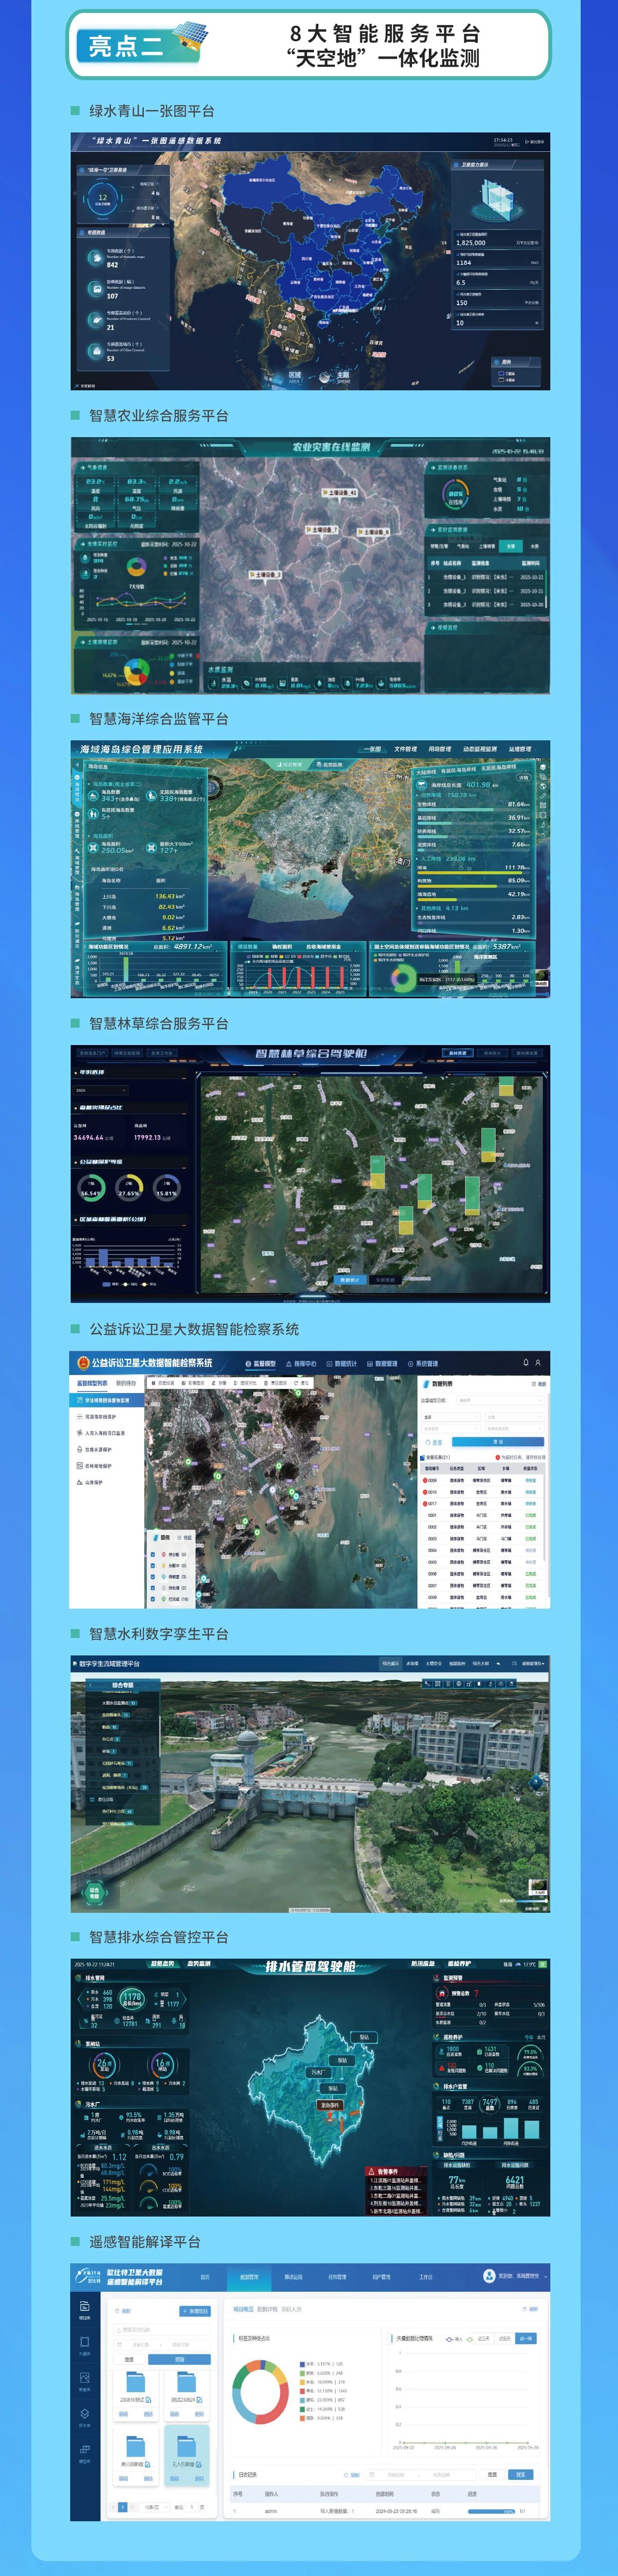Click the layers sample library icon in sidebar
Viewport: 618px width, 2576px height.
(84, 2413)
